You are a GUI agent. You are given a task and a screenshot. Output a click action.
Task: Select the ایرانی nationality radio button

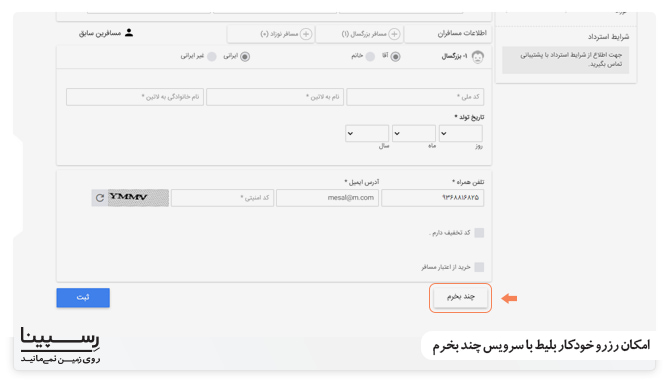click(x=245, y=56)
